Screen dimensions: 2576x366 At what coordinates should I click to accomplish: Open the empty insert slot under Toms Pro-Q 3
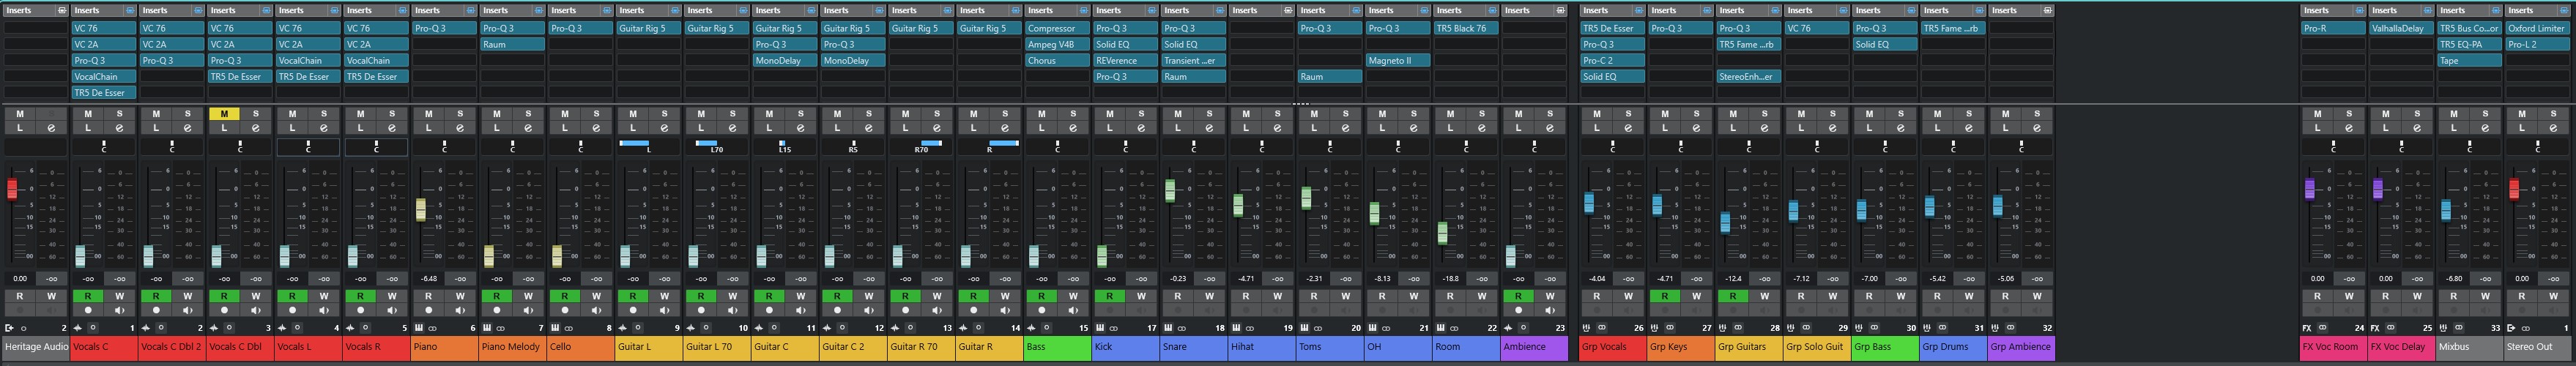[1329, 45]
